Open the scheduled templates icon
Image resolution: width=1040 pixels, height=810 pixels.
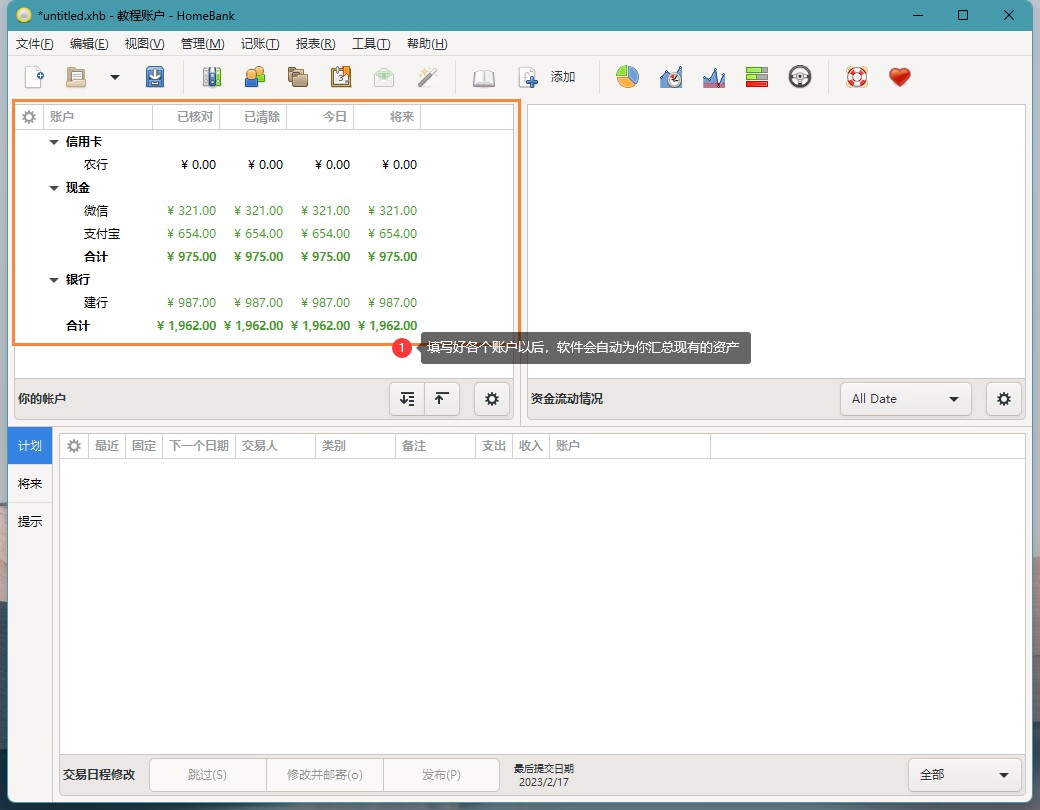point(341,77)
